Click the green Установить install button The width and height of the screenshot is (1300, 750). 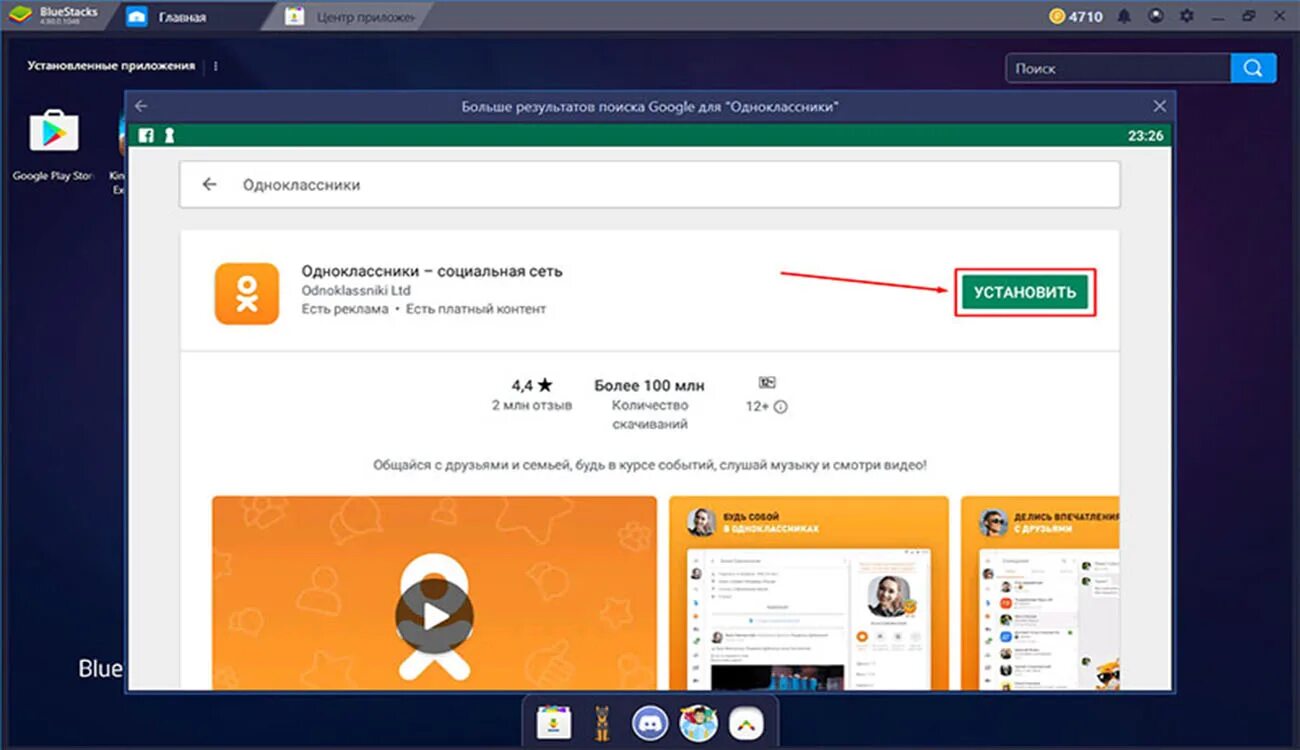click(x=1025, y=292)
